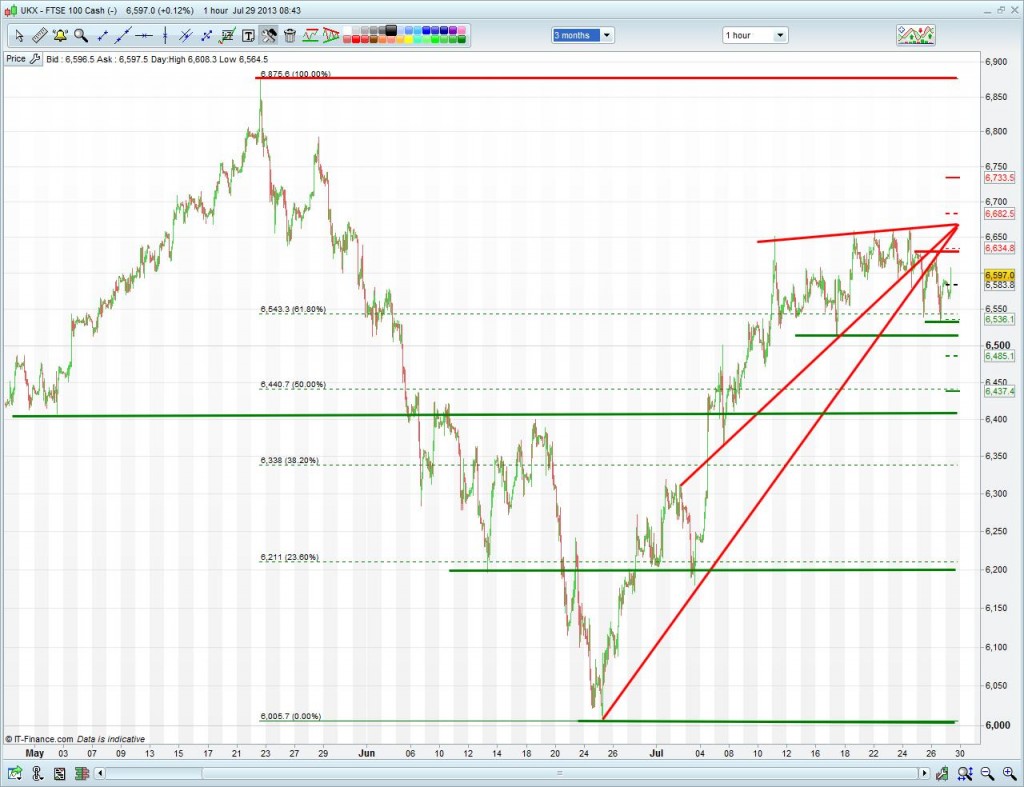
Task: Select the vertical line drawing tool
Action: point(165,36)
